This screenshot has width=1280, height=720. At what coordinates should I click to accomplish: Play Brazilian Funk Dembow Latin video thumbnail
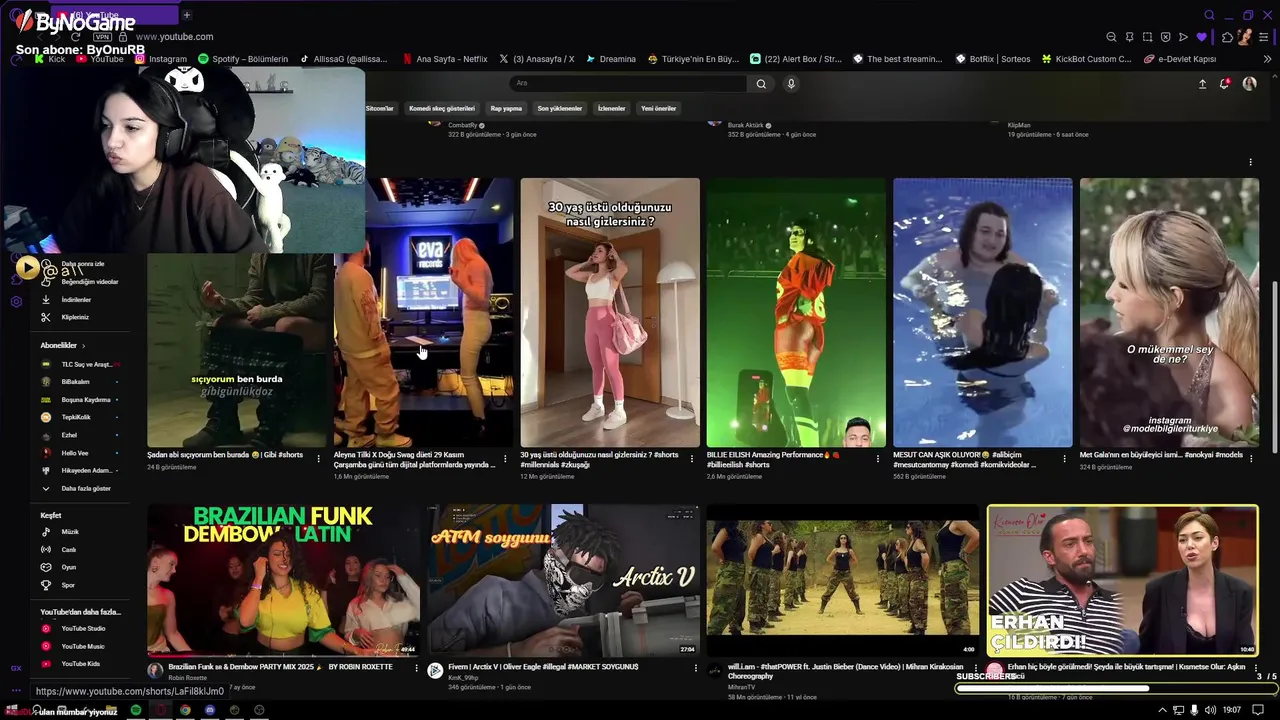(x=284, y=580)
